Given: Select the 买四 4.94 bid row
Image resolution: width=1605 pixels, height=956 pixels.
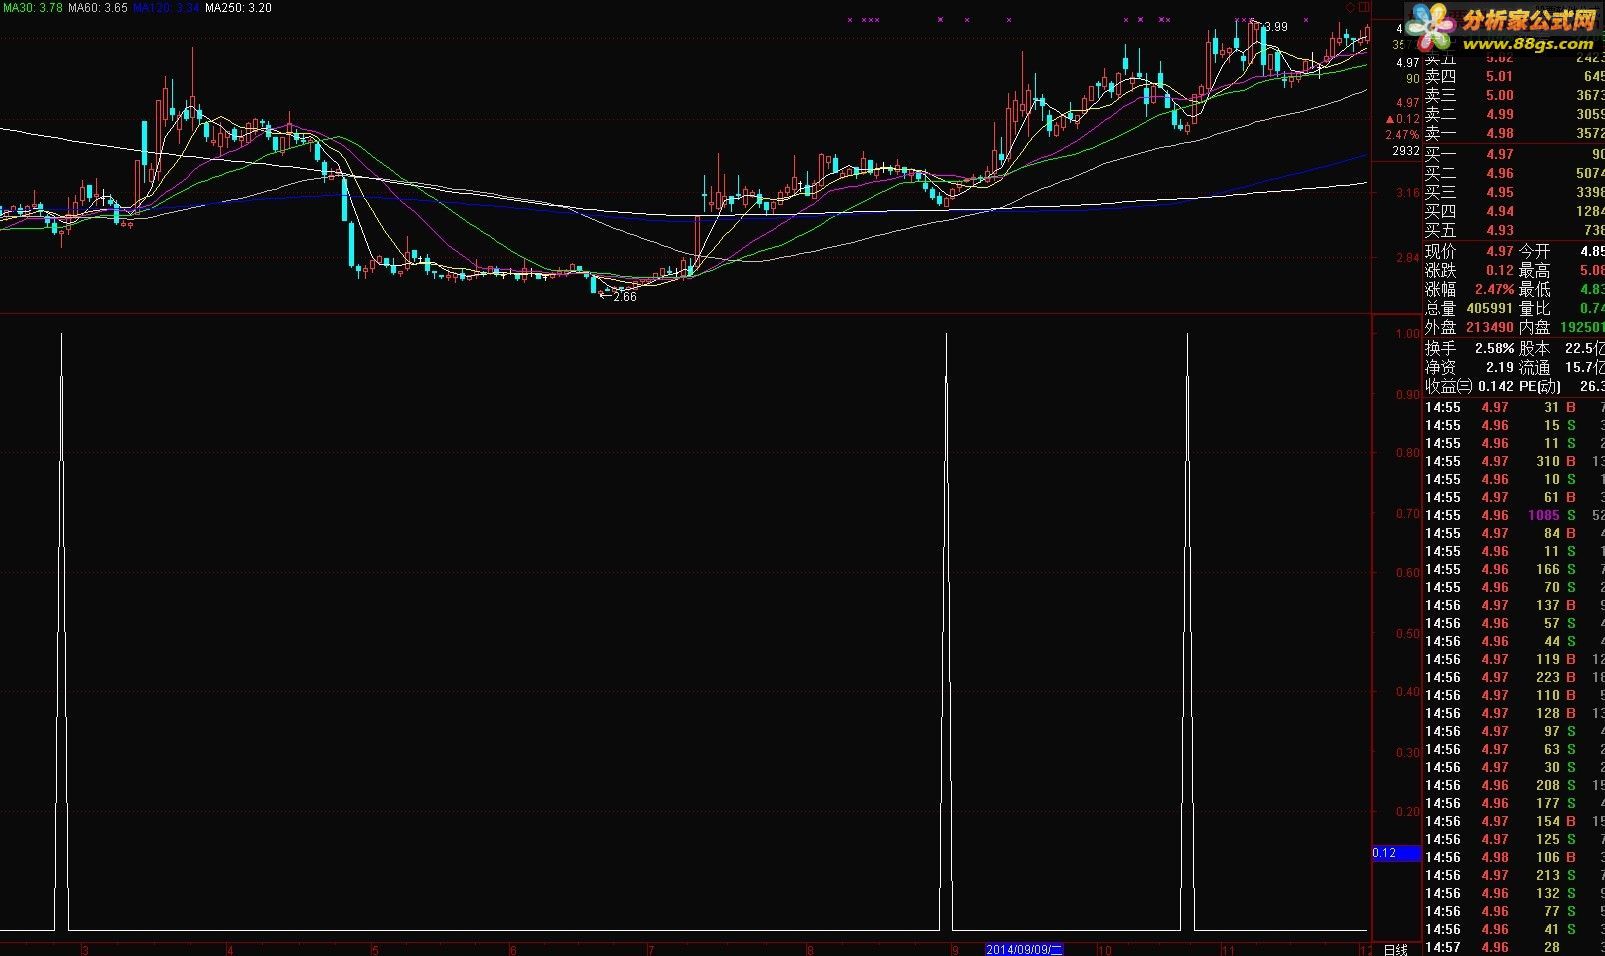Looking at the screenshot, I should pyautogui.click(x=1514, y=211).
